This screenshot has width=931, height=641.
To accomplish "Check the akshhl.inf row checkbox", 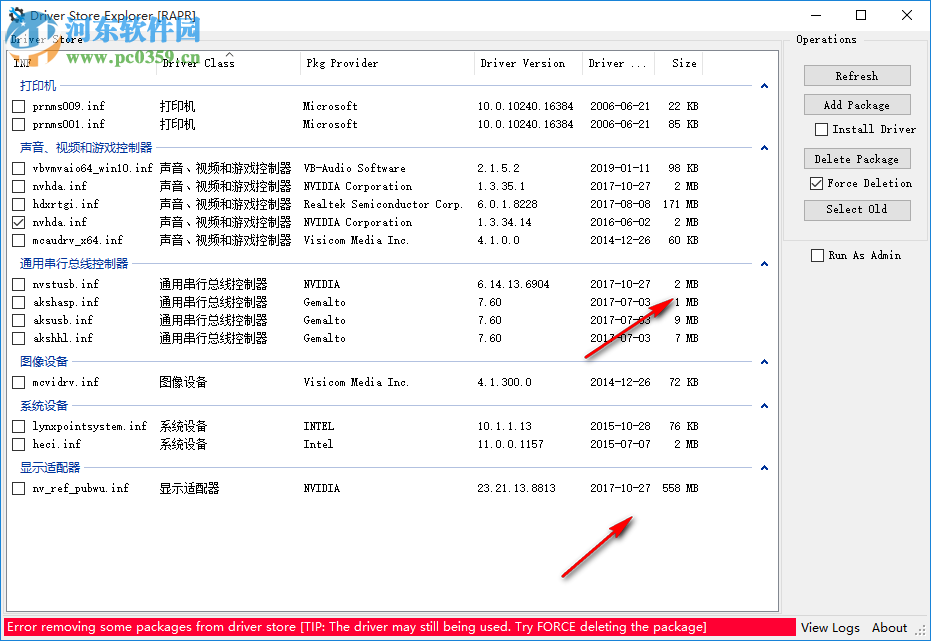I will pyautogui.click(x=18, y=338).
